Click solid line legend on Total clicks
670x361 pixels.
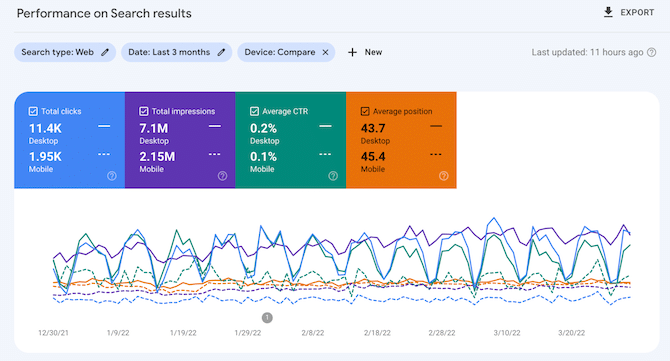click(x=104, y=126)
